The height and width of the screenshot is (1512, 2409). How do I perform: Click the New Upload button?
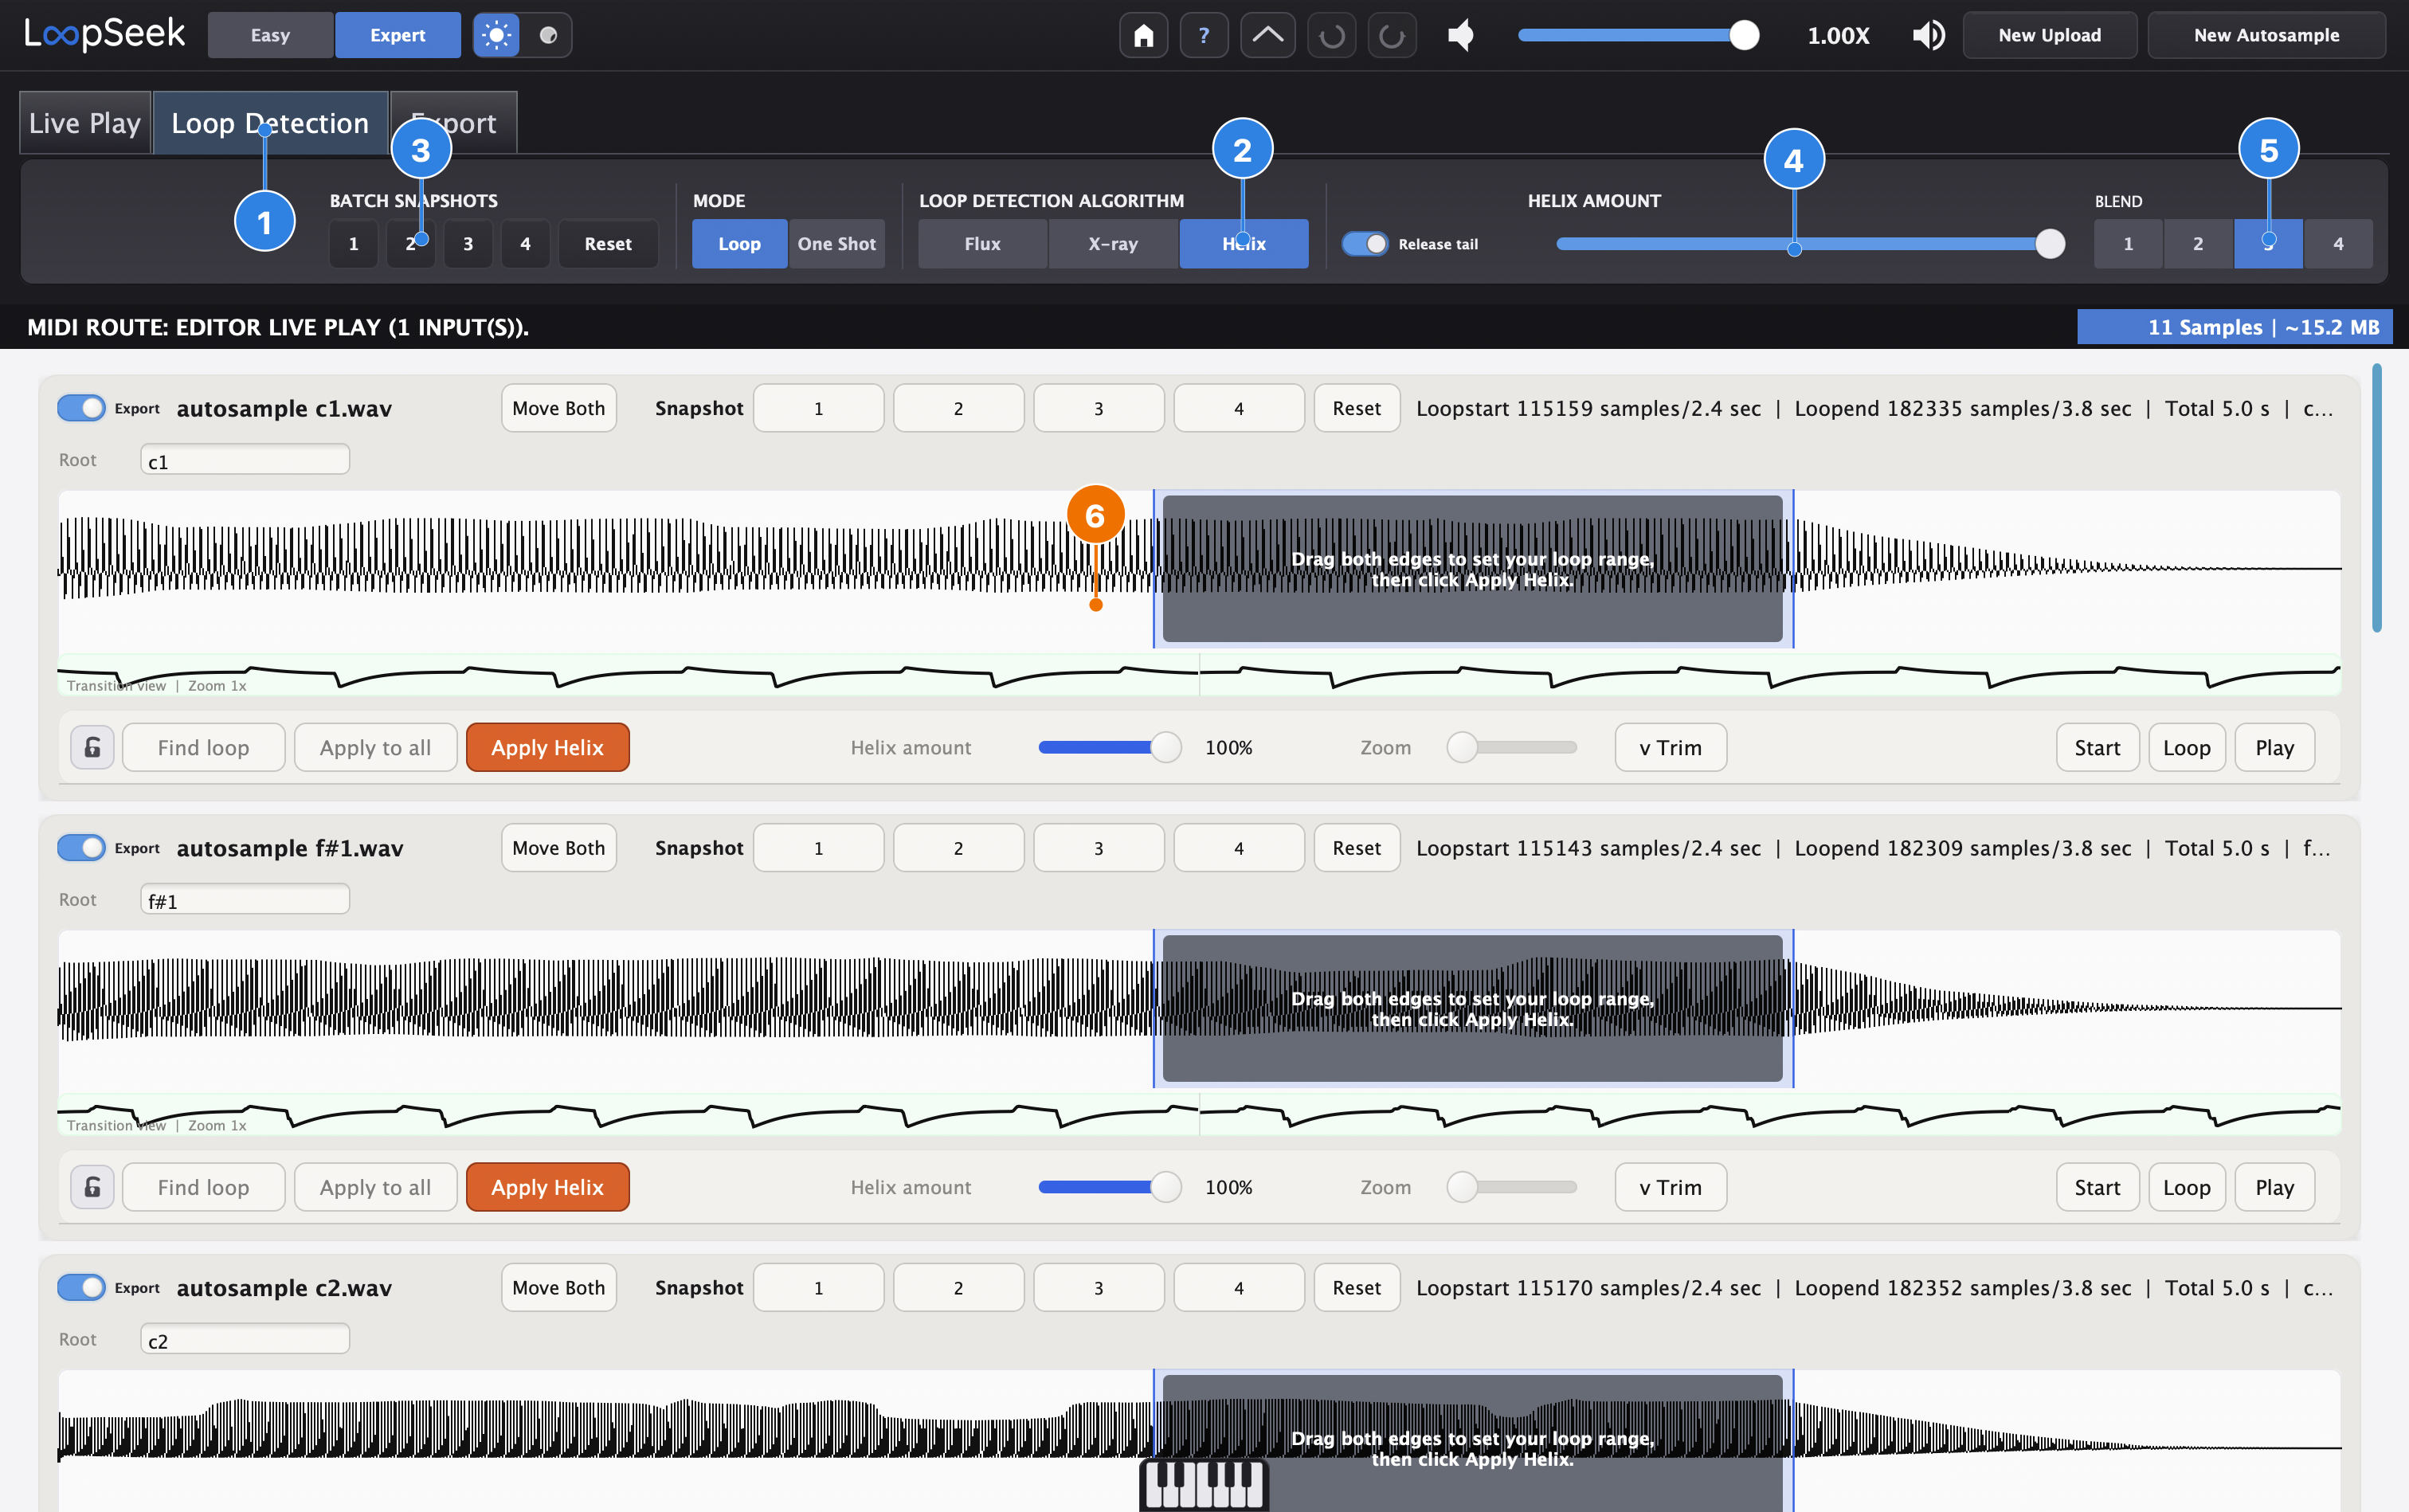pyautogui.click(x=2049, y=35)
